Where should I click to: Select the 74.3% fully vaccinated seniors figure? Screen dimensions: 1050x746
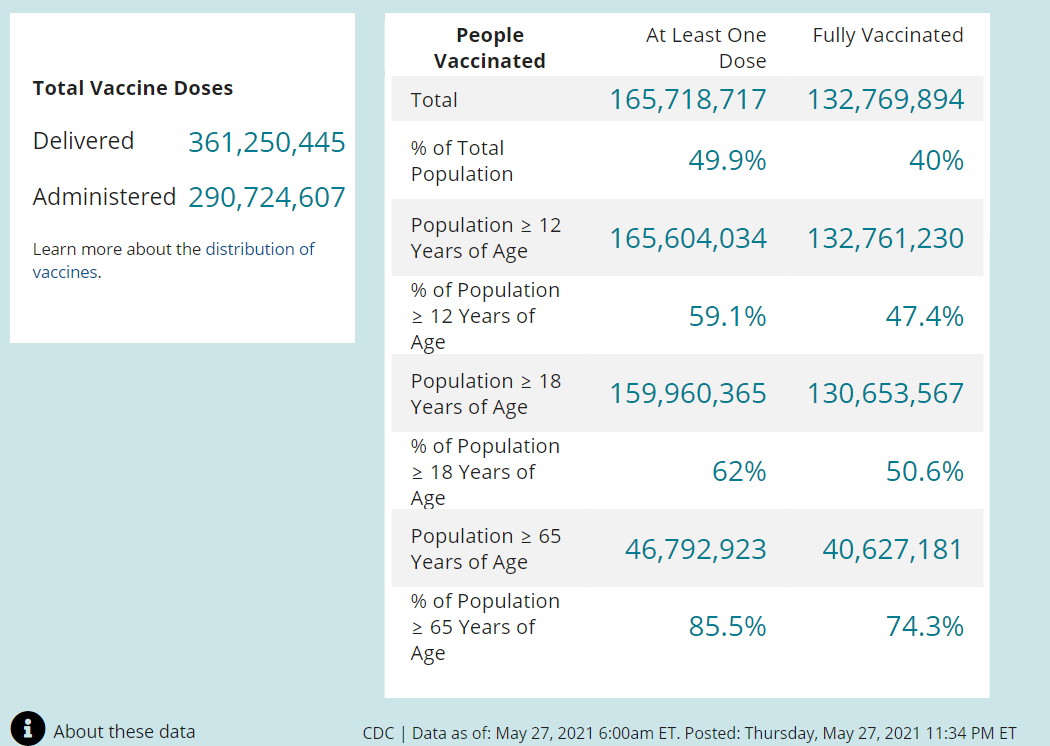924,626
